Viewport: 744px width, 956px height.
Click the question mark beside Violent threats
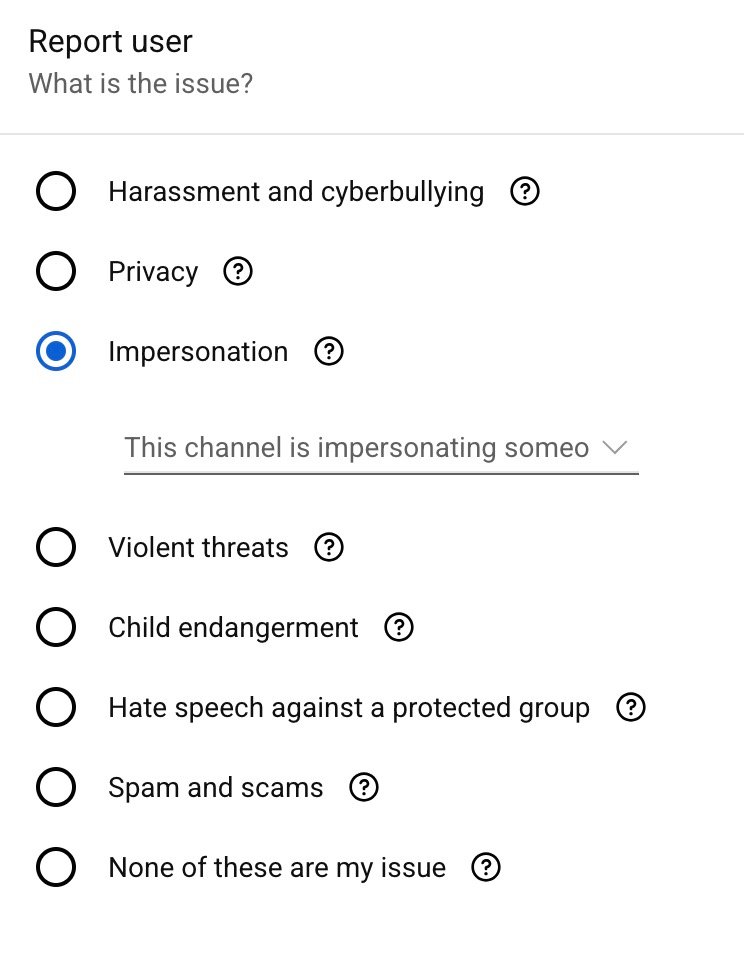point(329,547)
